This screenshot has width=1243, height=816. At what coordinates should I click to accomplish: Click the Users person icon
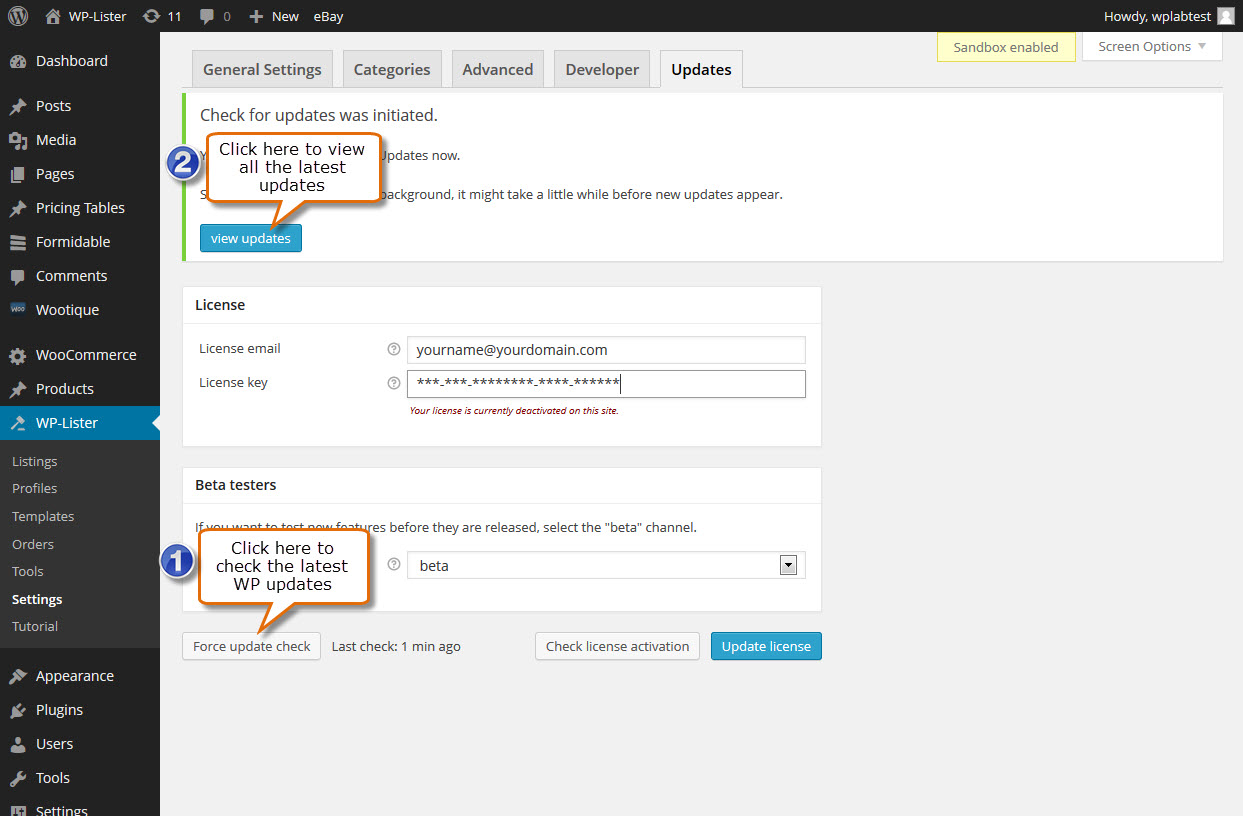[18, 744]
